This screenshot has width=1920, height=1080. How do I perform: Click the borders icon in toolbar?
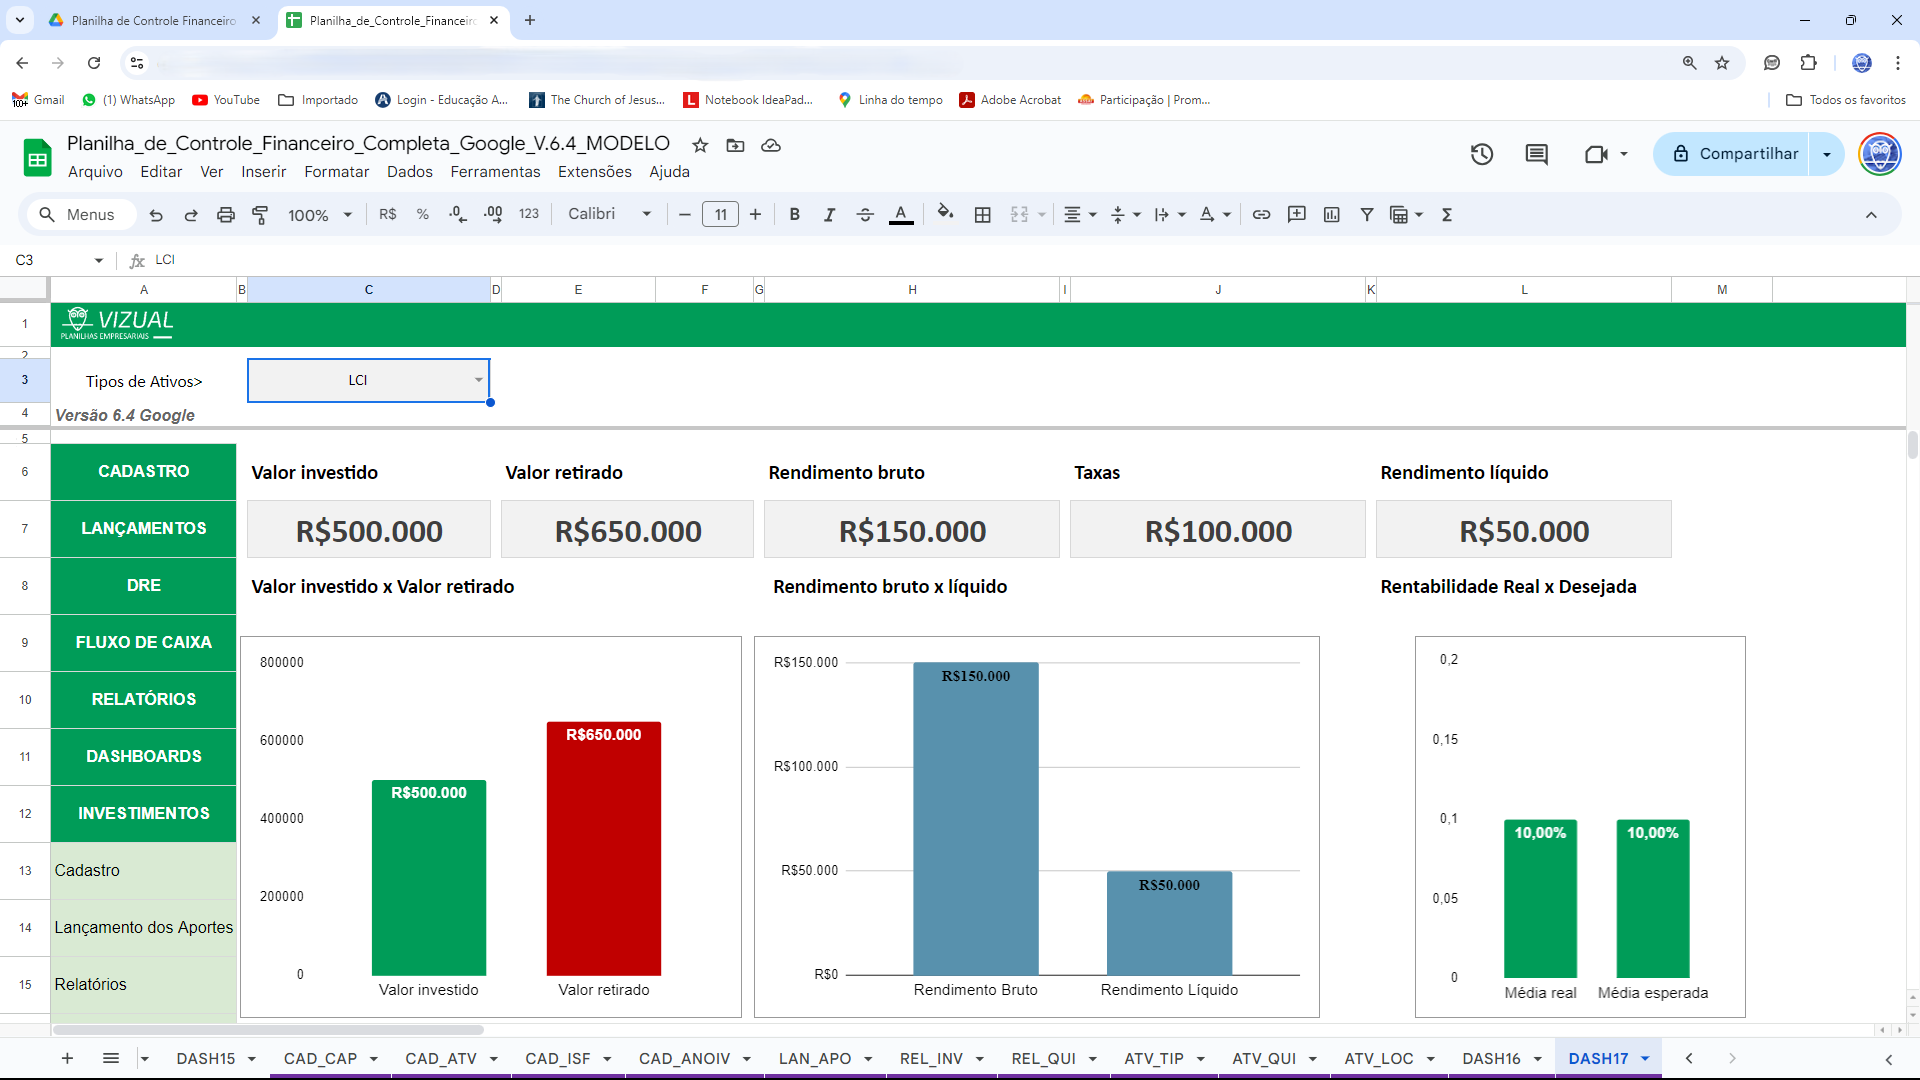982,214
